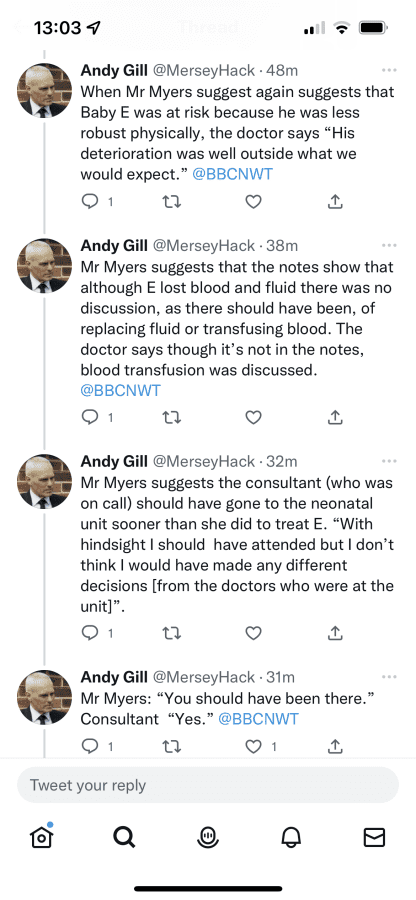416x900 pixels.
Task: Reply to the 48m Baby E tweet
Action: [x=90, y=201]
